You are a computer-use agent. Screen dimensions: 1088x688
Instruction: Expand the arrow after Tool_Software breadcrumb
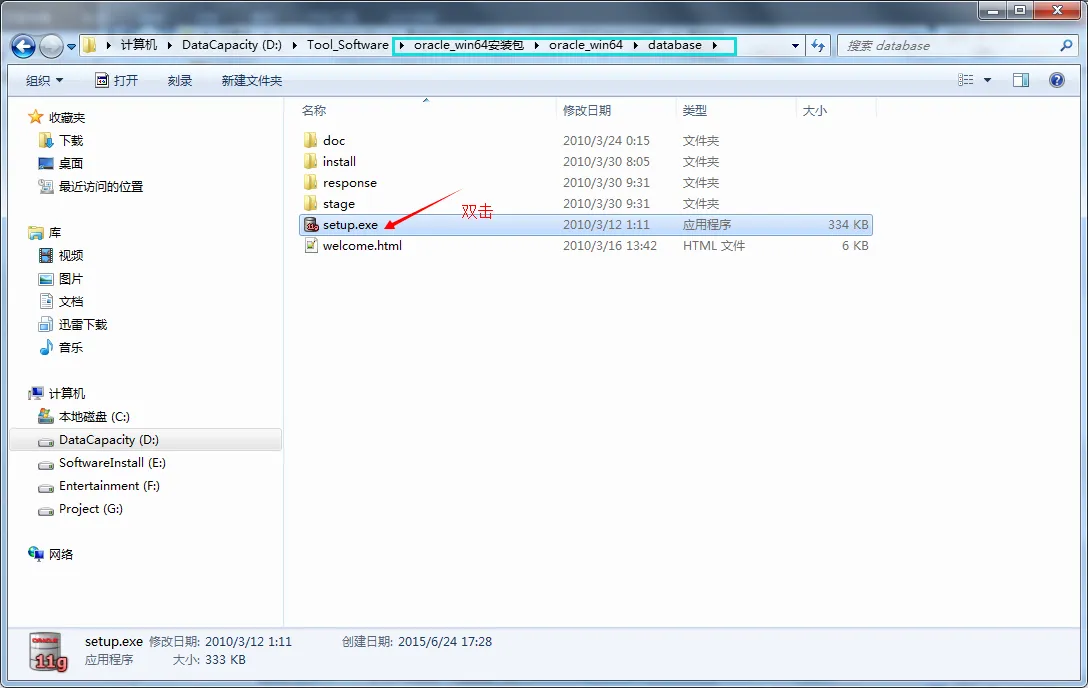[x=401, y=46]
